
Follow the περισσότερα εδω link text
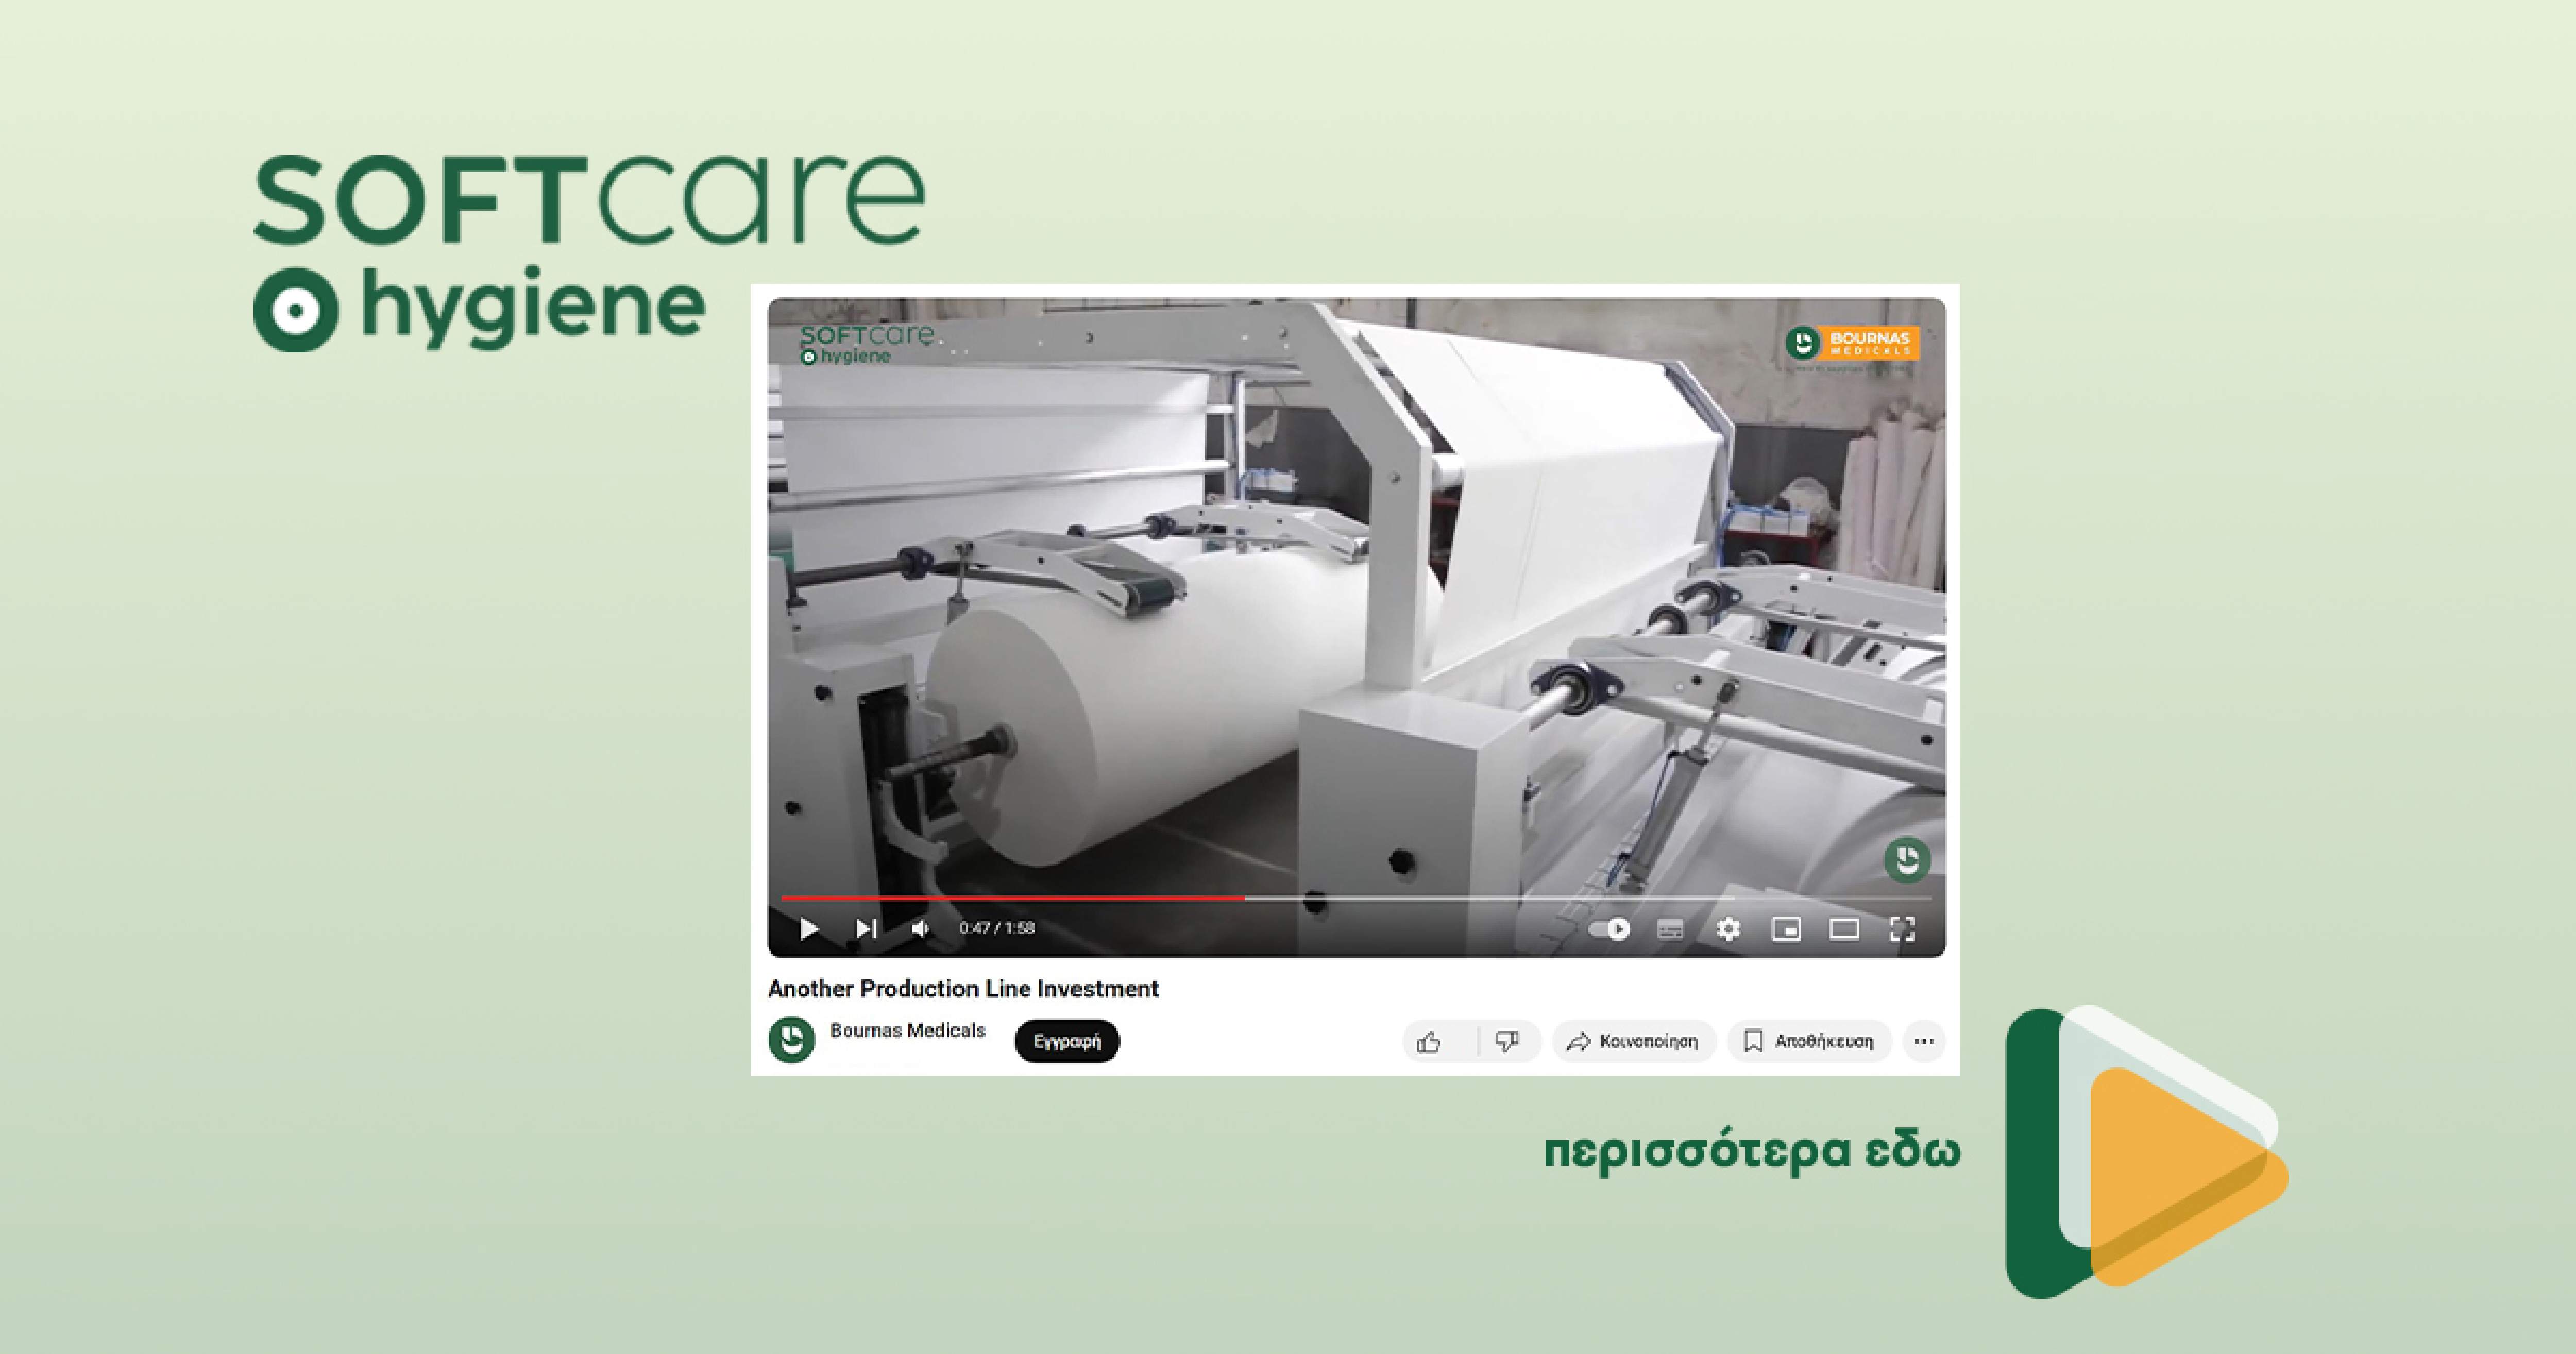click(1752, 1152)
